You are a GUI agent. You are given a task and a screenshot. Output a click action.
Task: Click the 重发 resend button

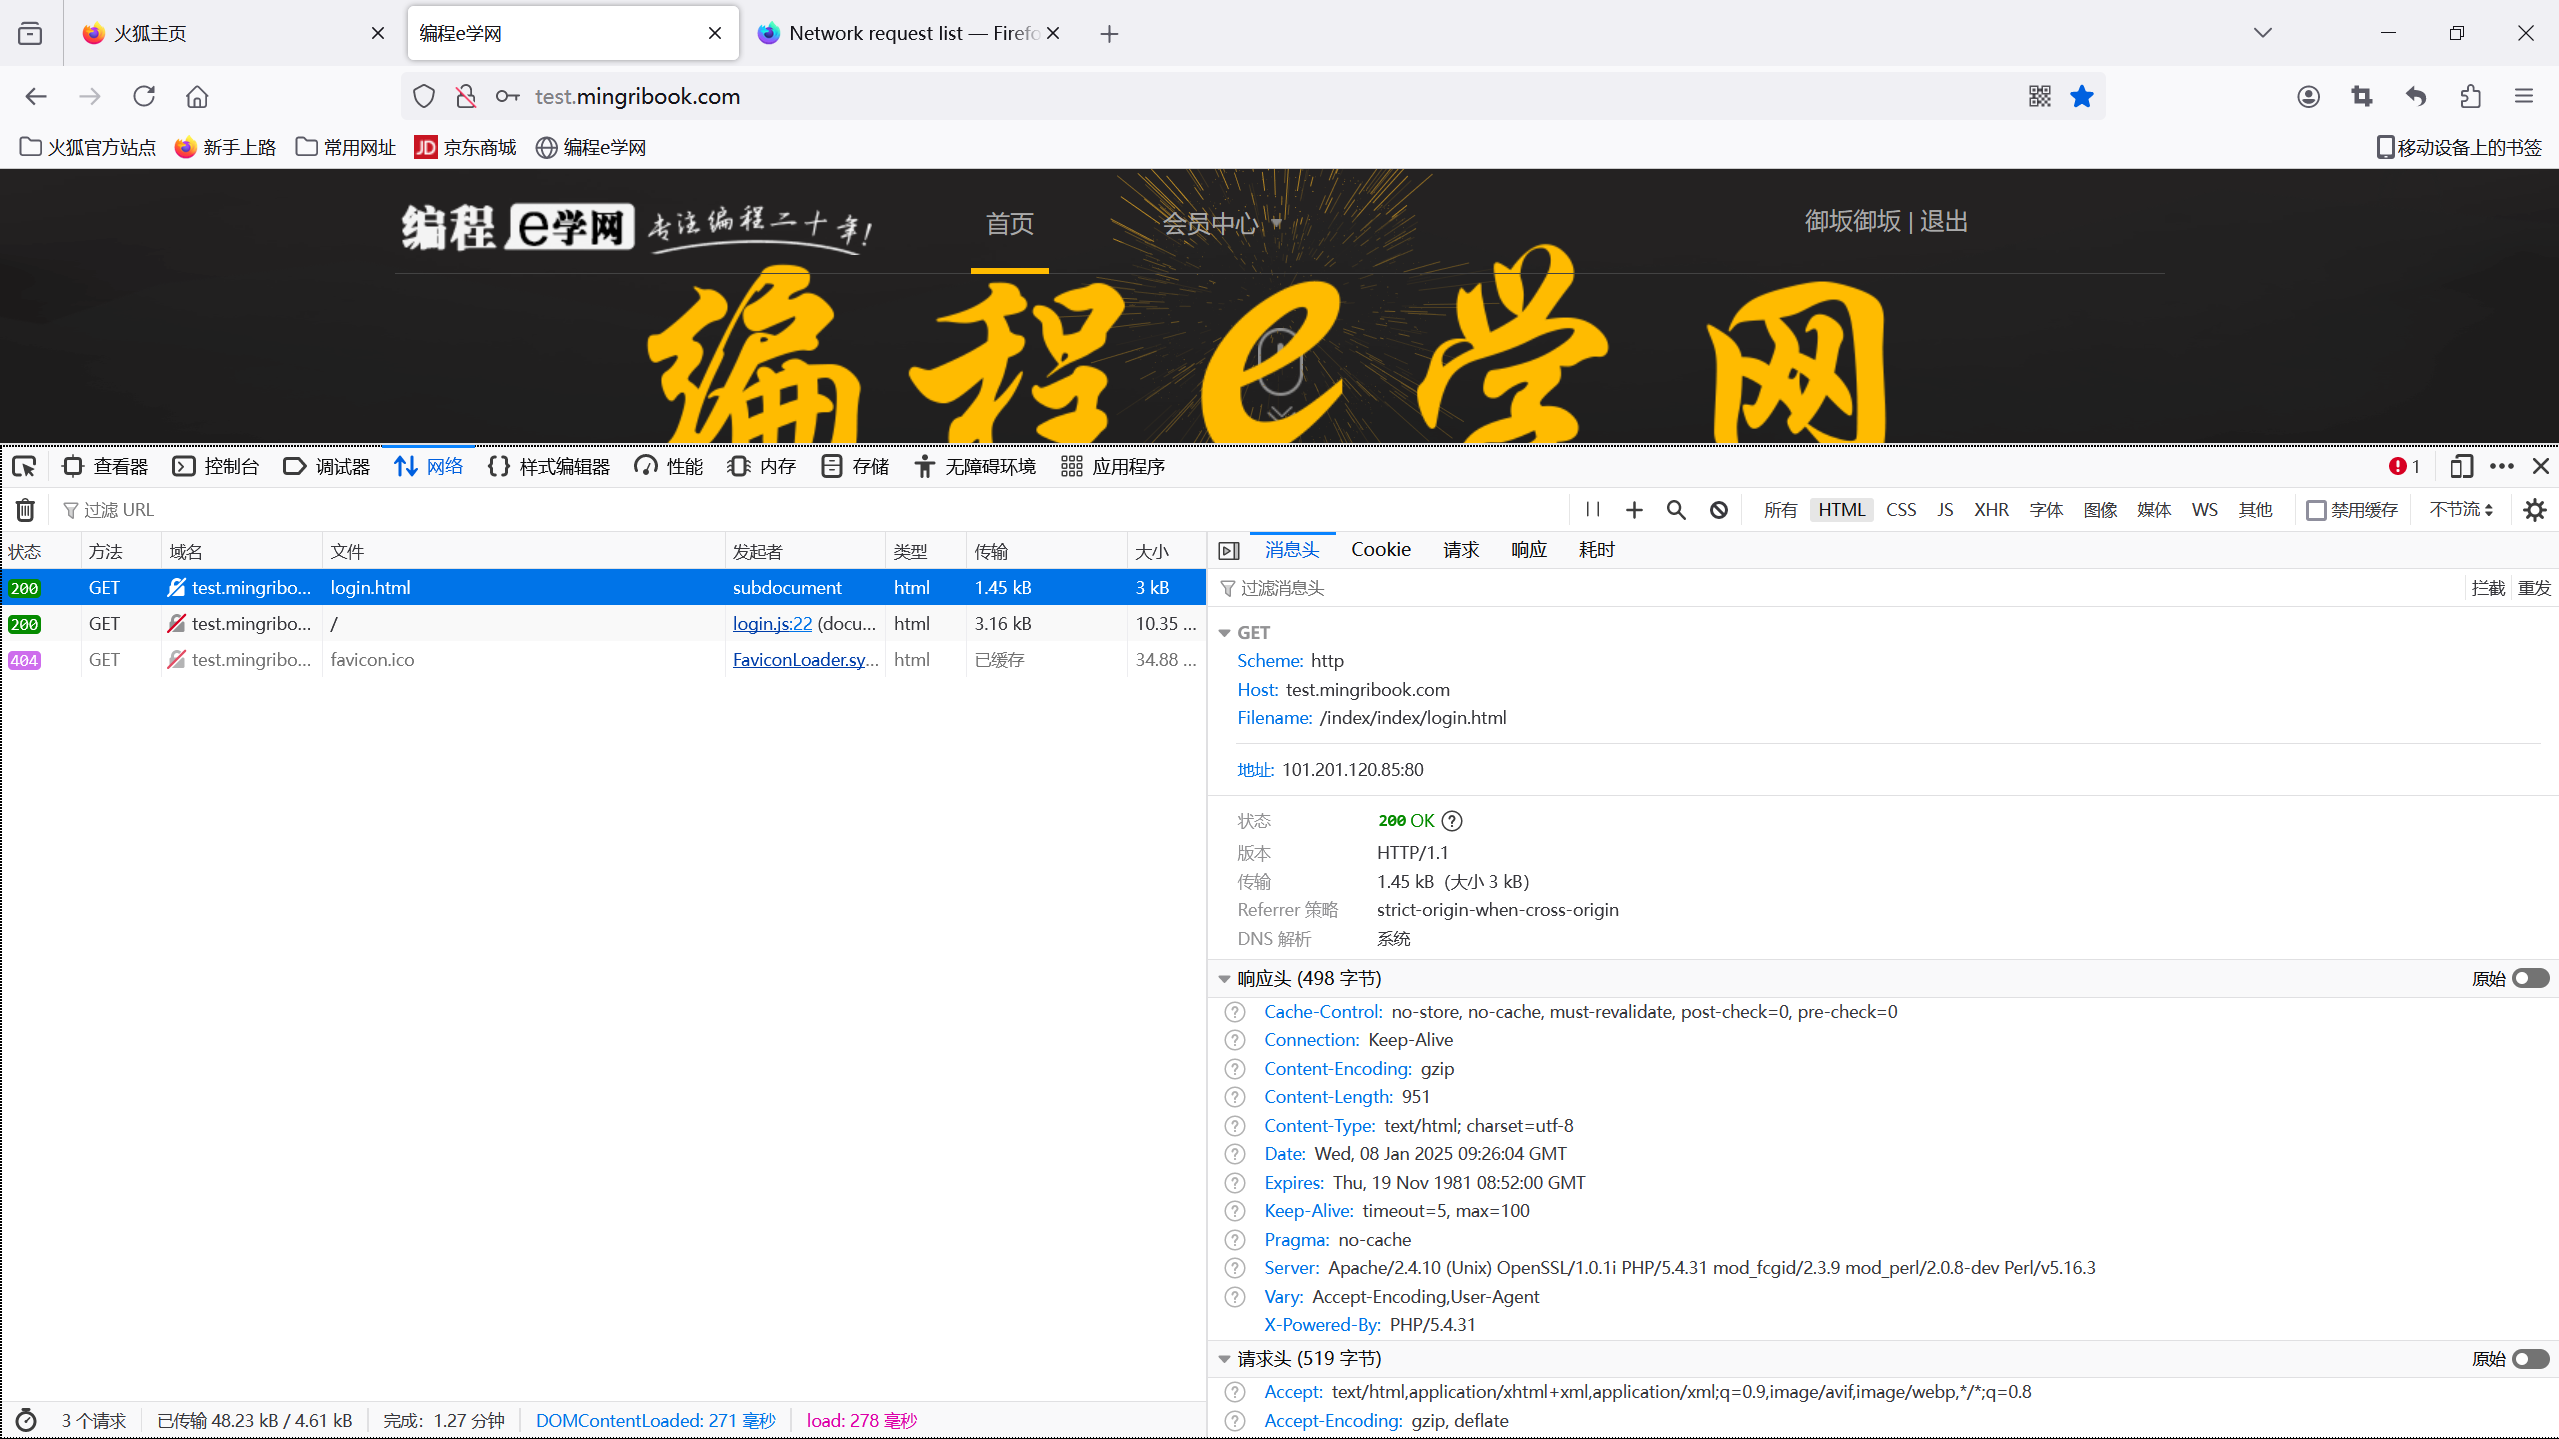(2534, 588)
